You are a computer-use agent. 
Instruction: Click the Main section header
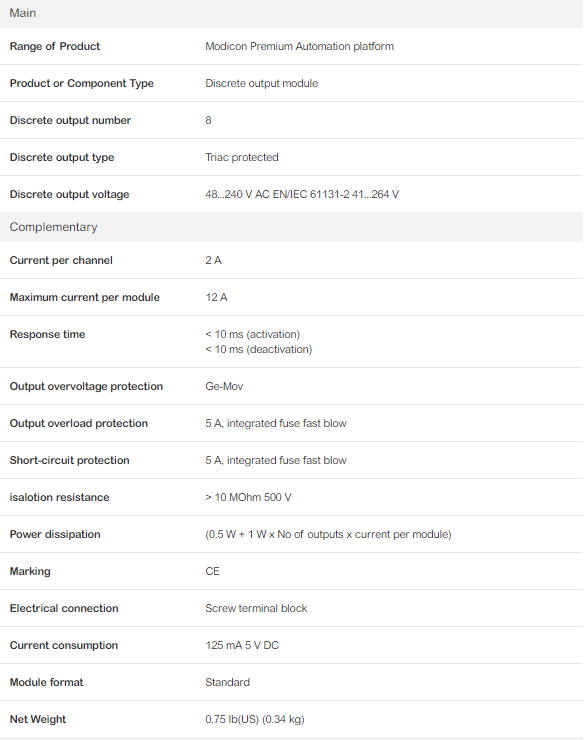tap(291, 13)
